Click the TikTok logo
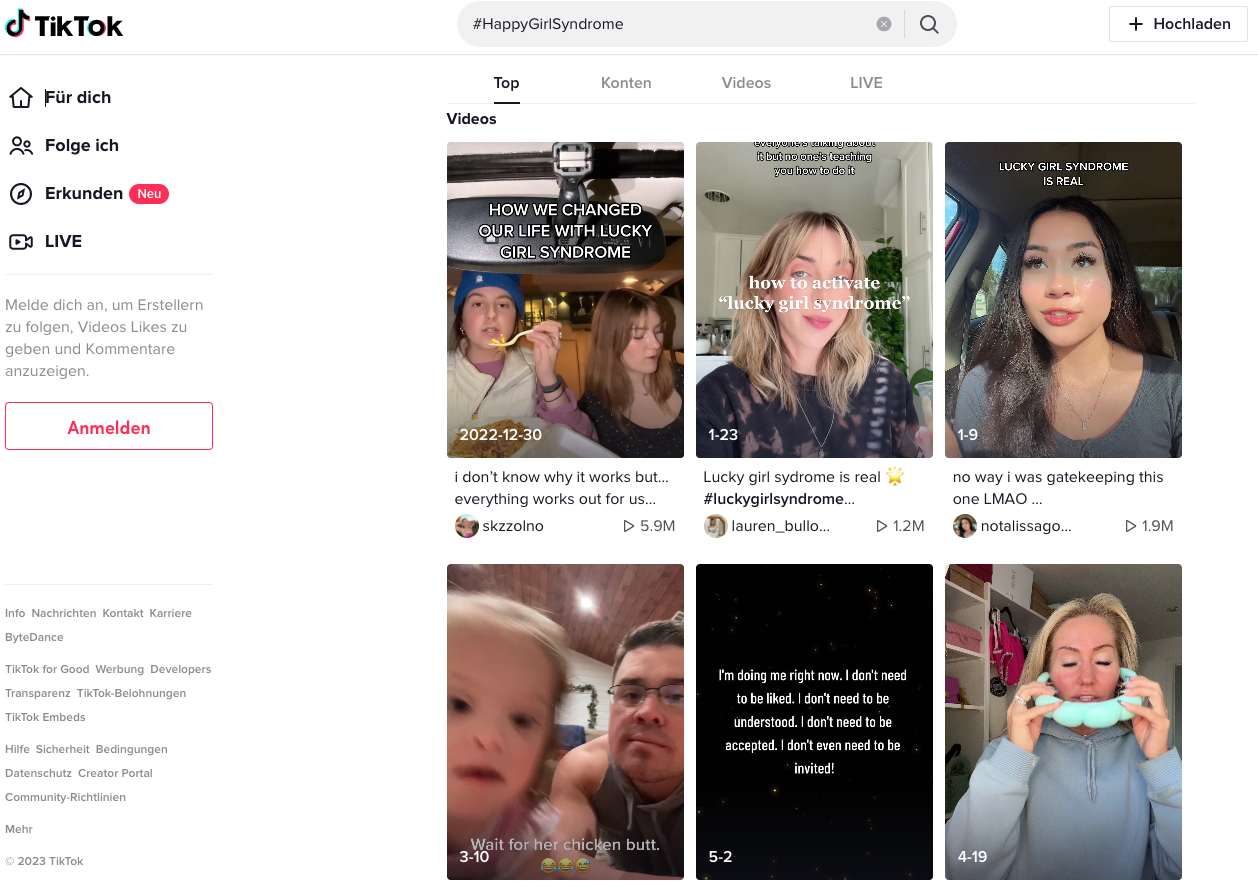This screenshot has height=890, width=1258. pyautogui.click(x=64, y=25)
